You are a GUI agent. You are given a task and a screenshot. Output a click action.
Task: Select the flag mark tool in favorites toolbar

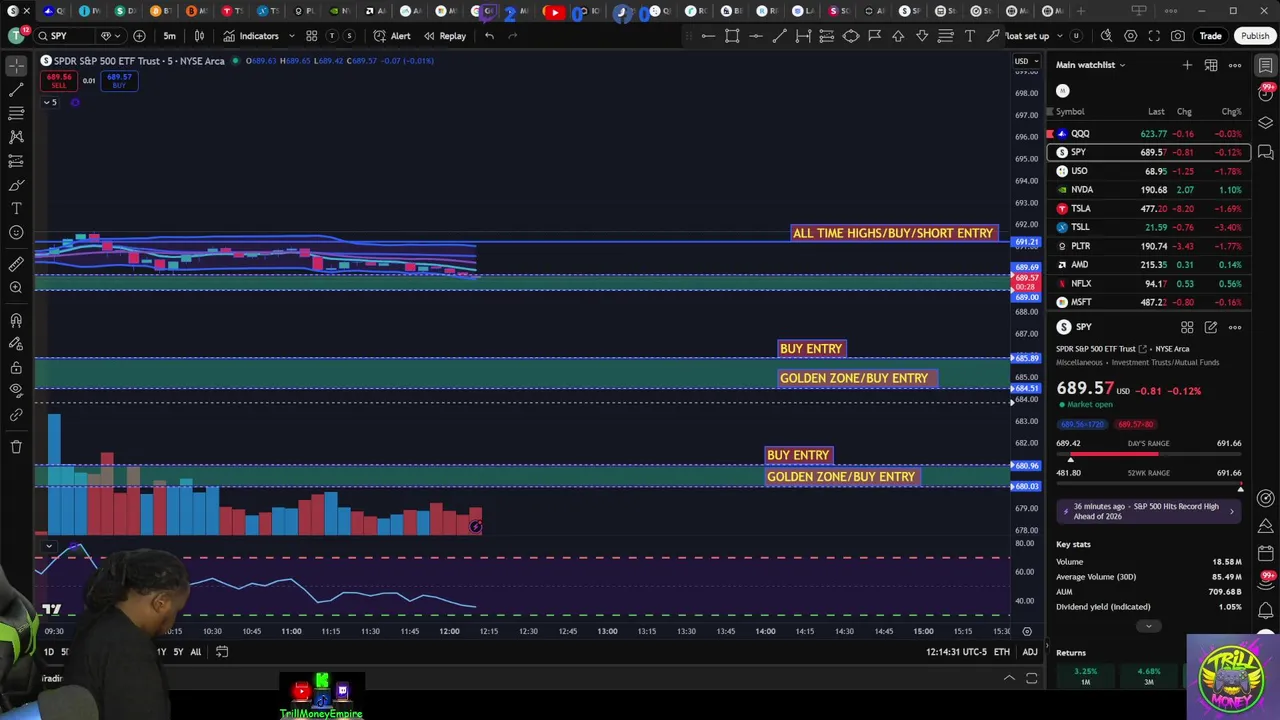click(874, 36)
